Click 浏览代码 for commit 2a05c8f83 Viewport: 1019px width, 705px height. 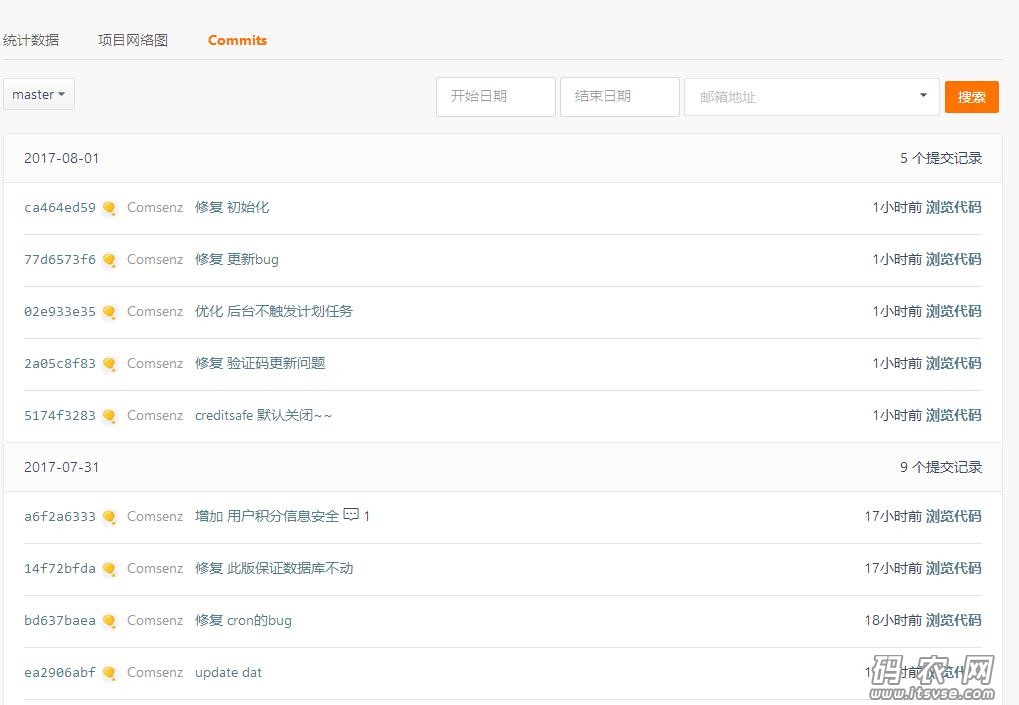click(953, 363)
